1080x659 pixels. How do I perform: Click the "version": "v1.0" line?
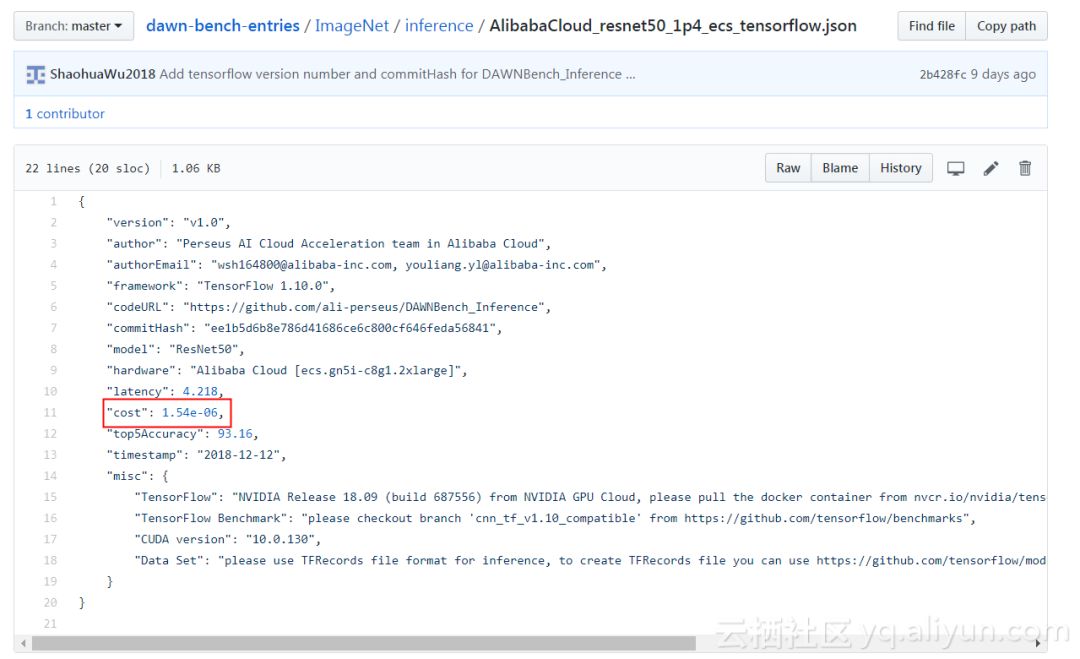tap(168, 222)
